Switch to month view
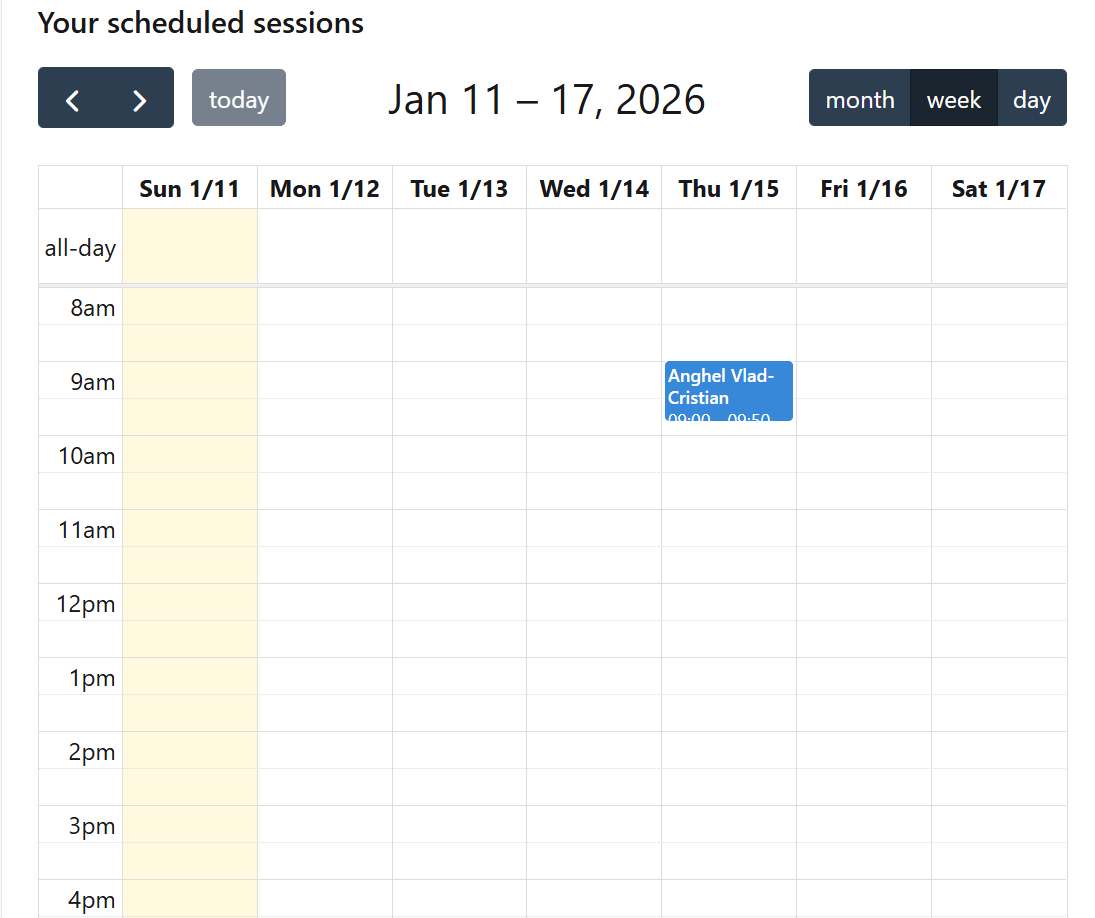The height and width of the screenshot is (918, 1095). (860, 98)
